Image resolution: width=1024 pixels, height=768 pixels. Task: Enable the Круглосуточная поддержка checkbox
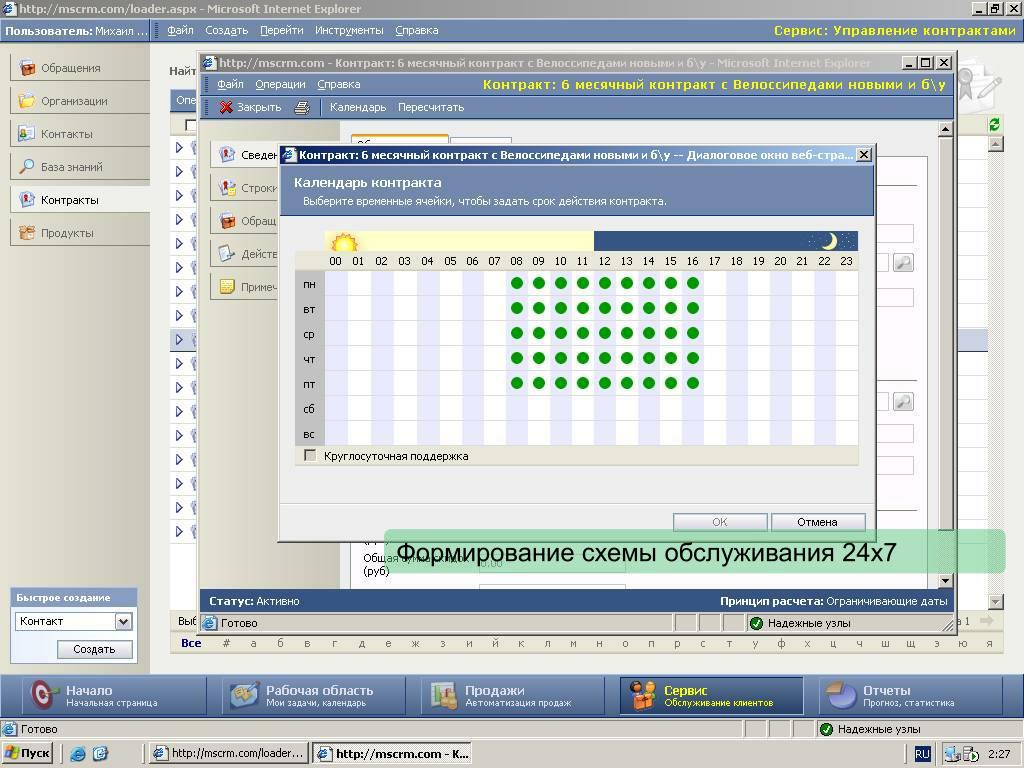click(x=310, y=455)
